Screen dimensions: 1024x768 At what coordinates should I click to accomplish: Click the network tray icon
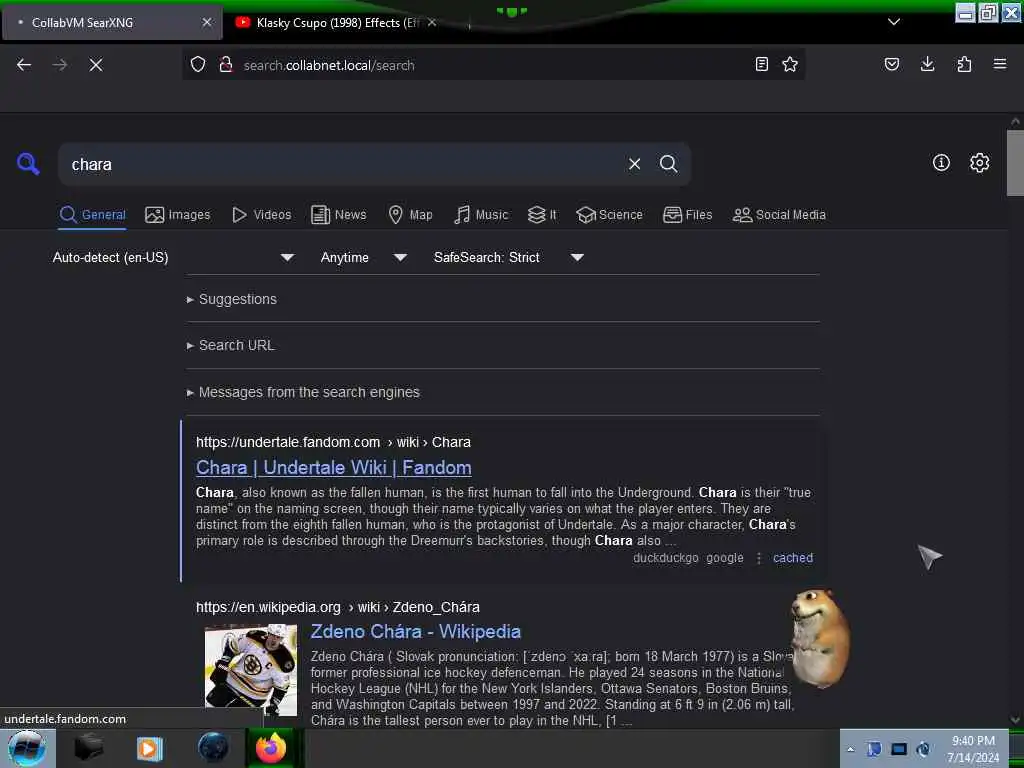899,749
